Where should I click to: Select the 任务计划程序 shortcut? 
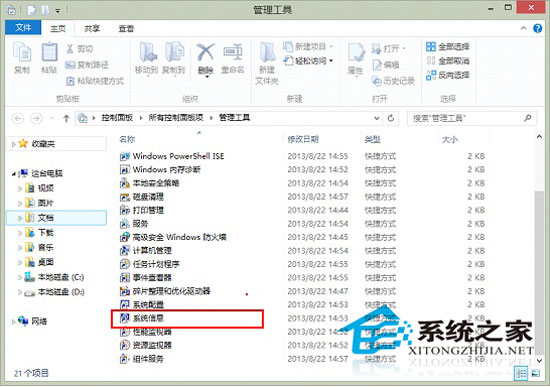149,264
